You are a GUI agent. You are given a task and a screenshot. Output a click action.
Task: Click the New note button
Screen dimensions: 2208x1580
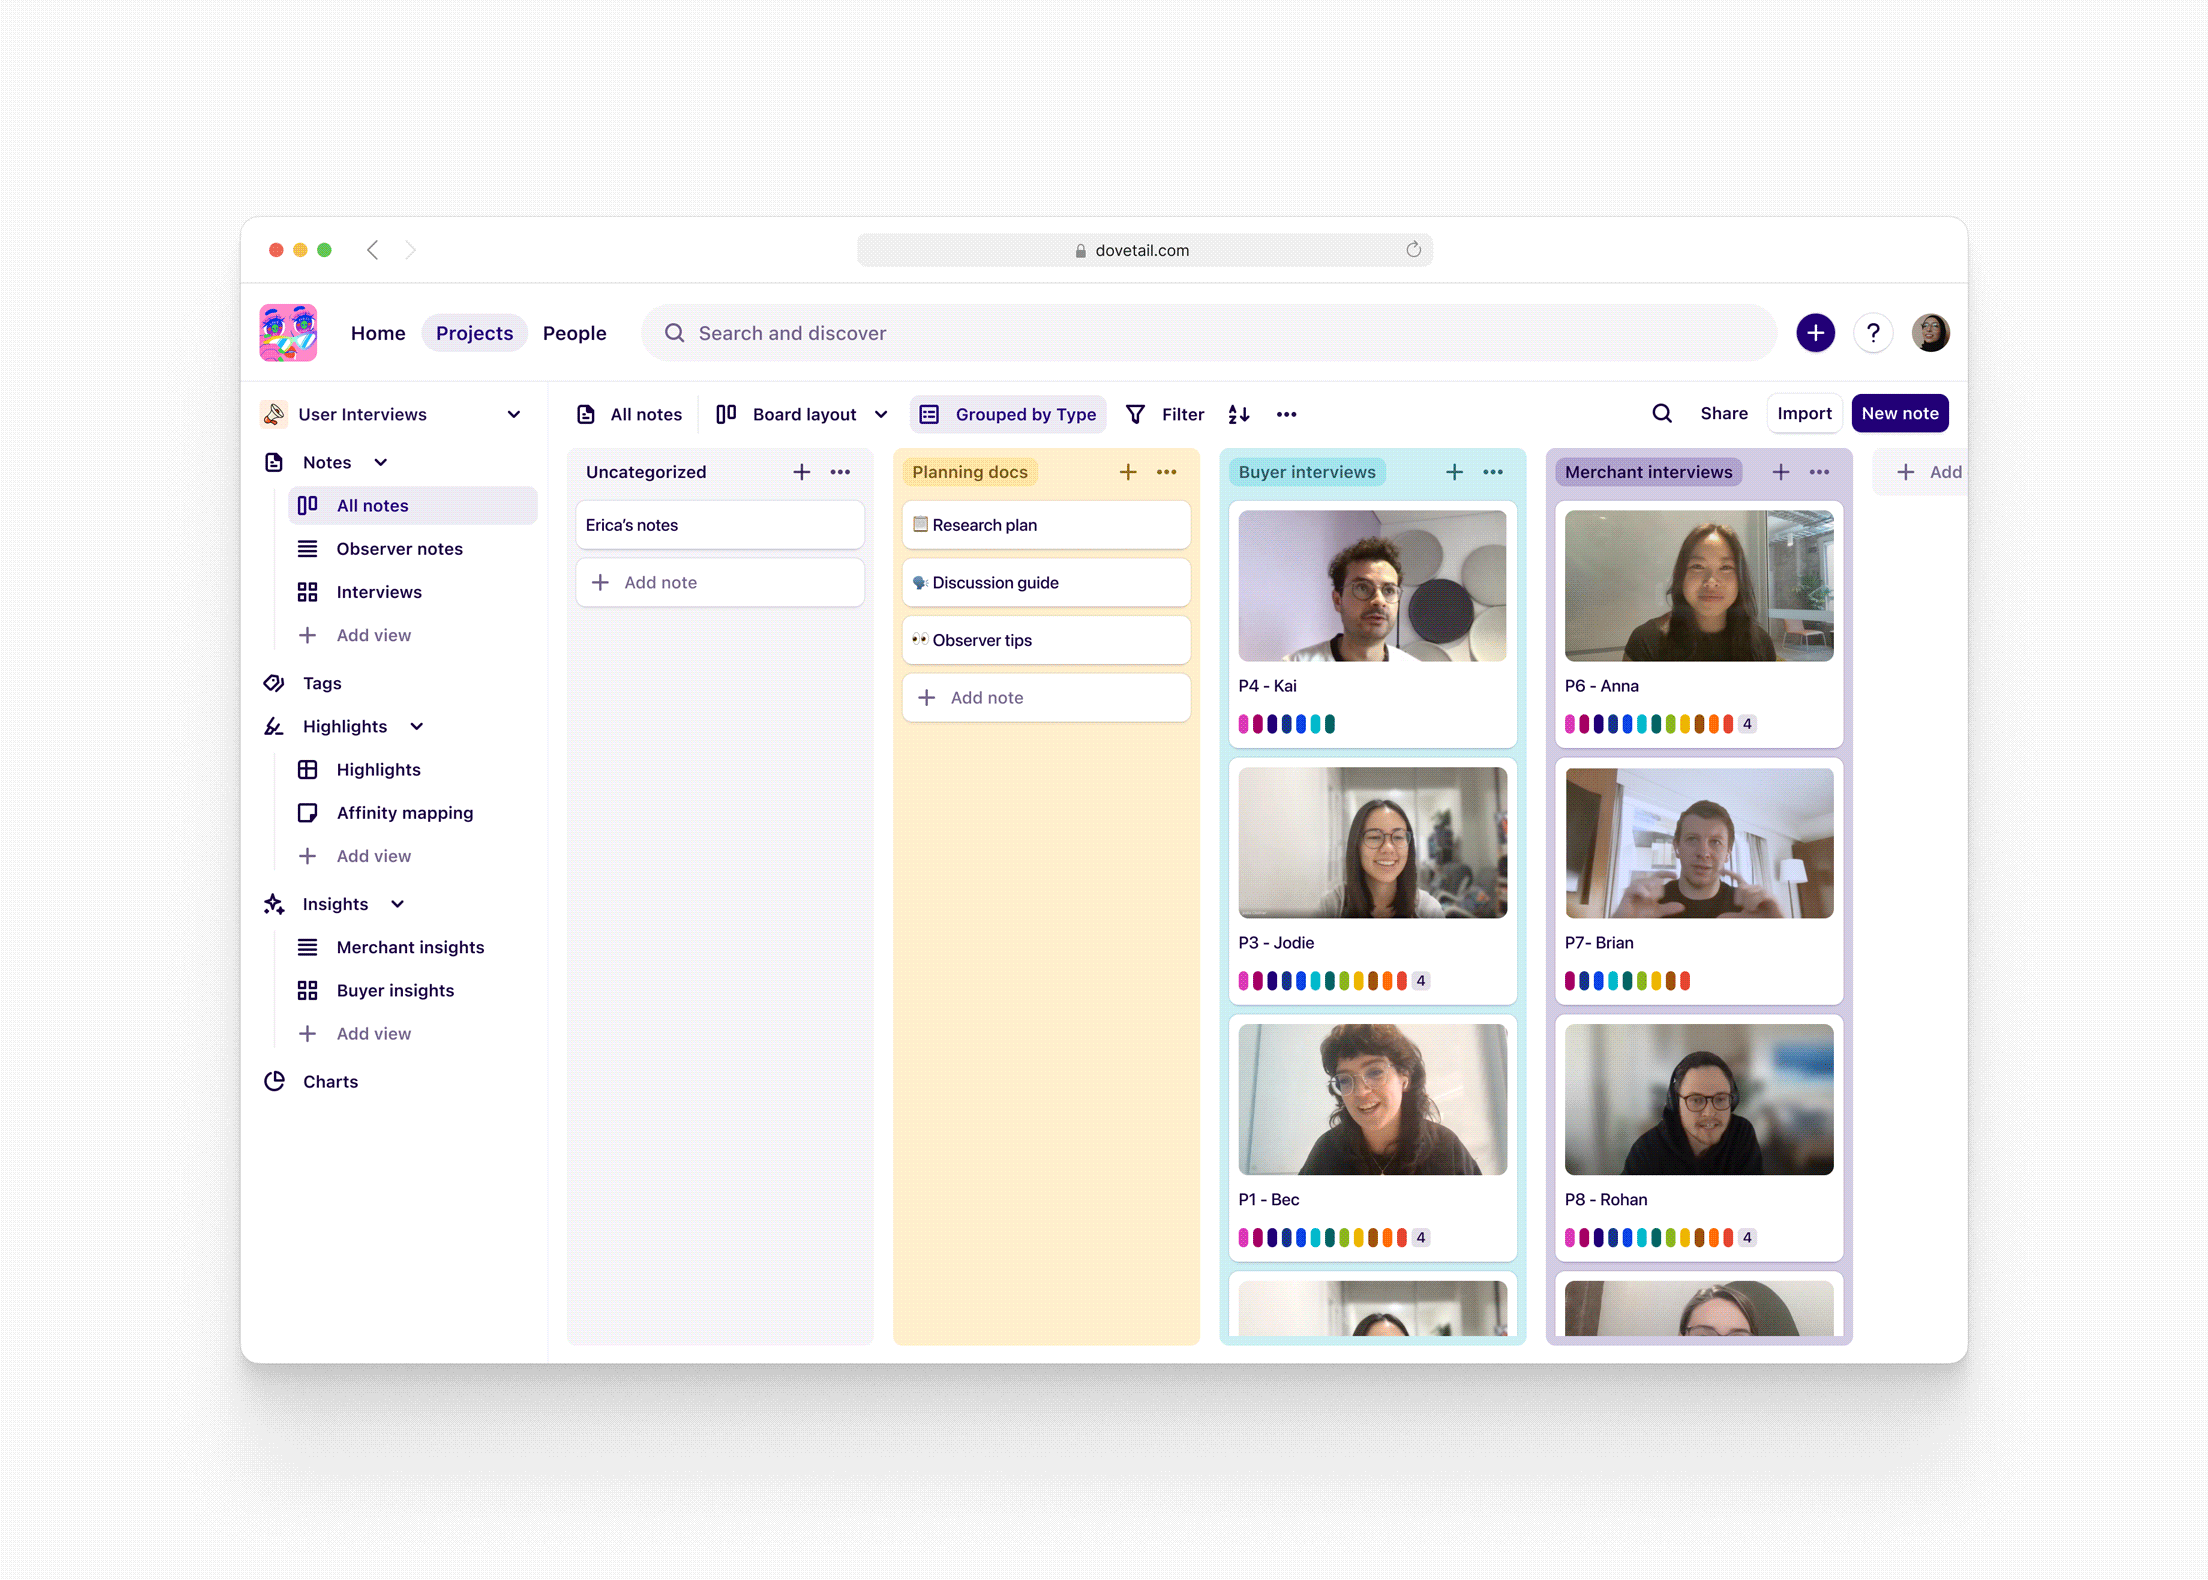[x=1899, y=414]
